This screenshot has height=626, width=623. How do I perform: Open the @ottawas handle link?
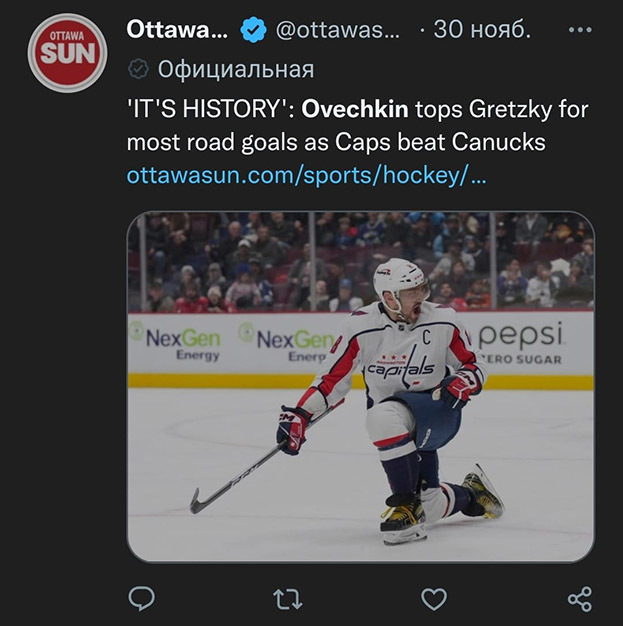[x=336, y=31]
